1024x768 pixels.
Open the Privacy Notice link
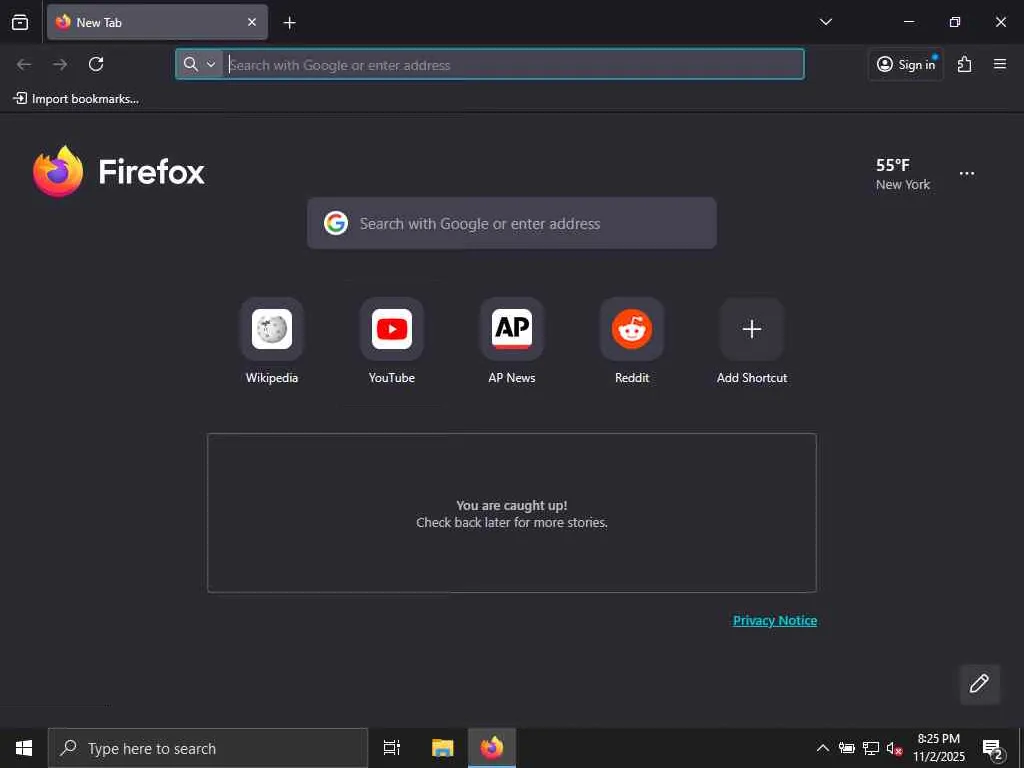click(775, 620)
